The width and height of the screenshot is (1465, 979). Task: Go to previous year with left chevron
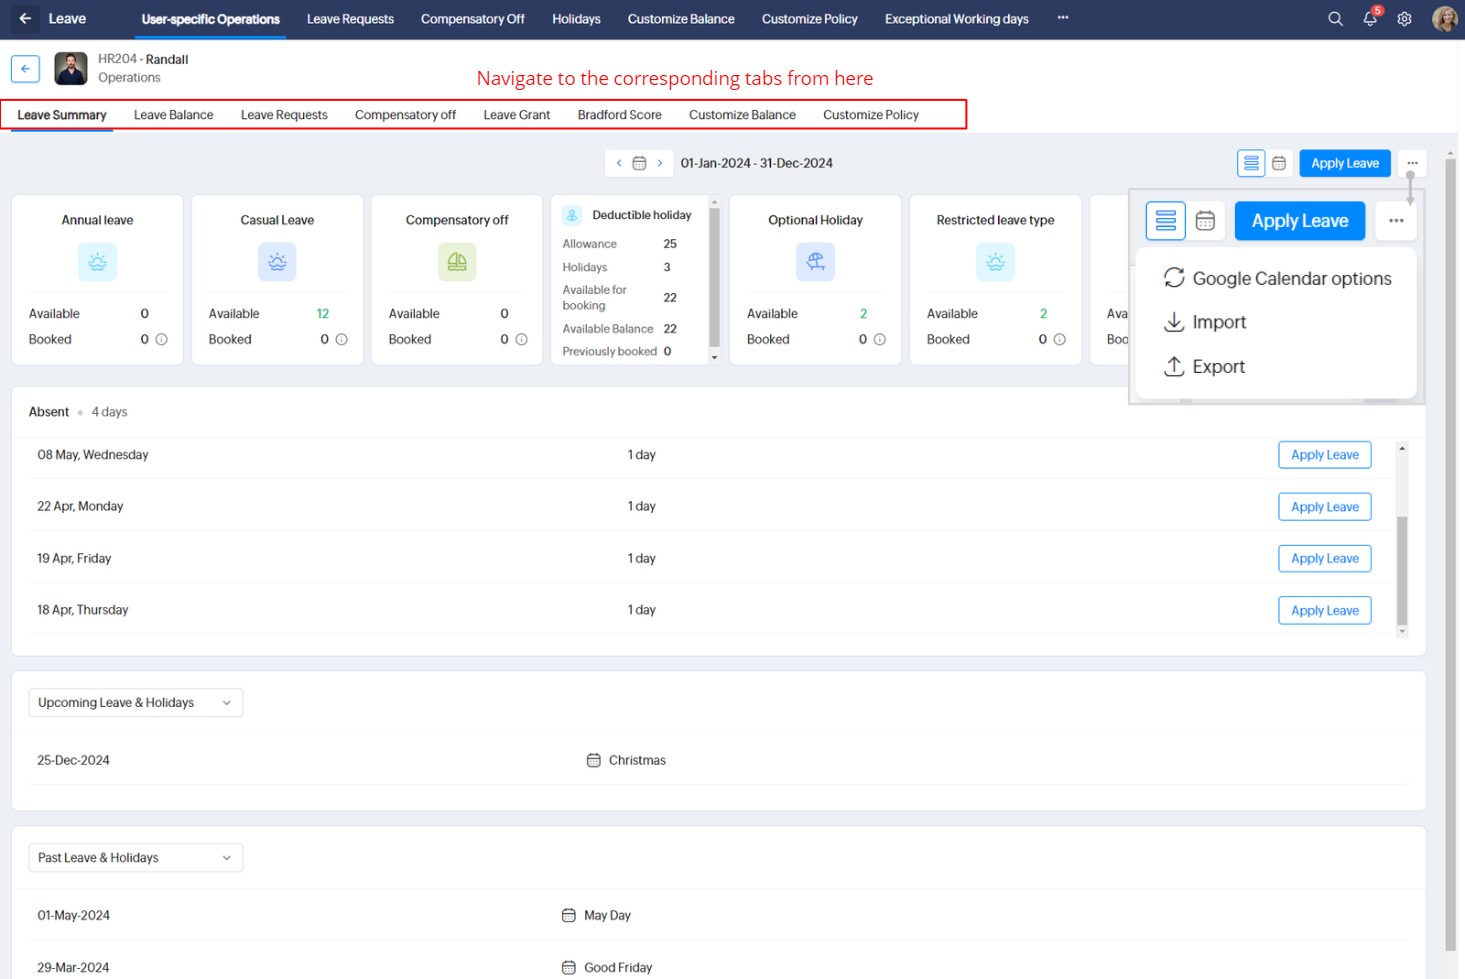pyautogui.click(x=619, y=163)
